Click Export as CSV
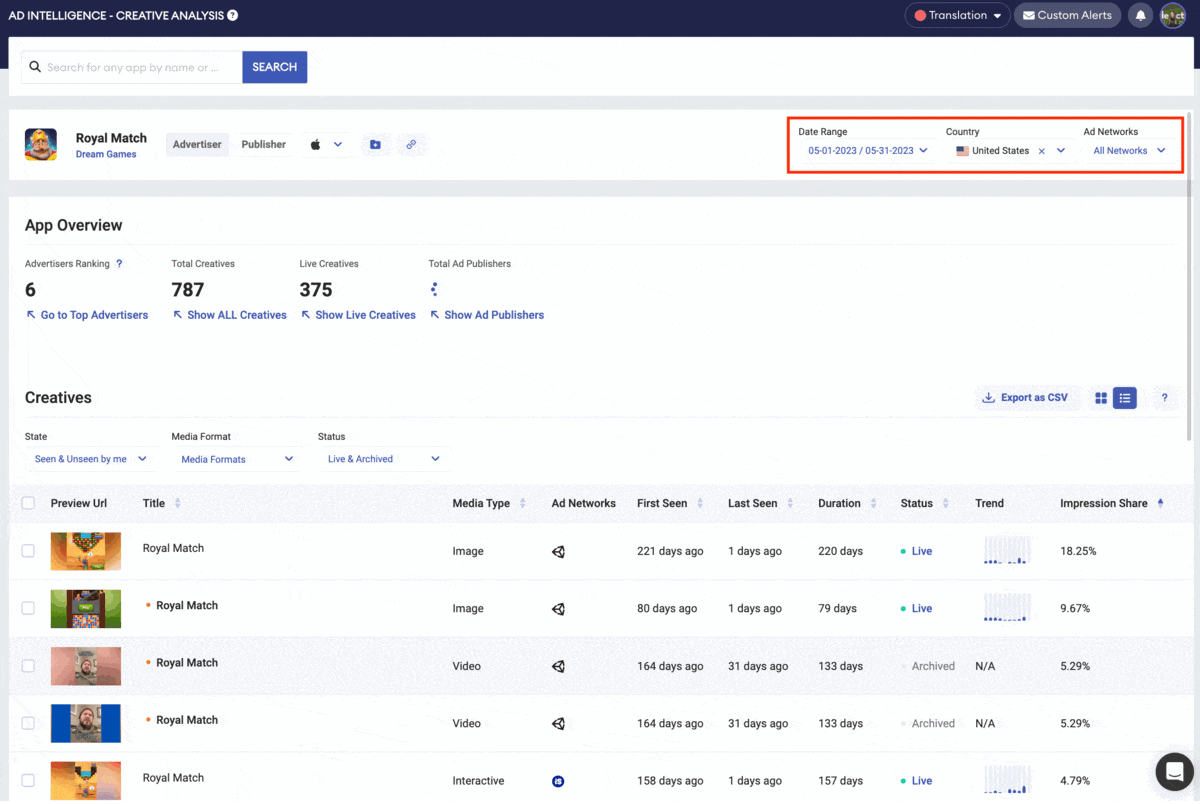 click(x=1026, y=398)
